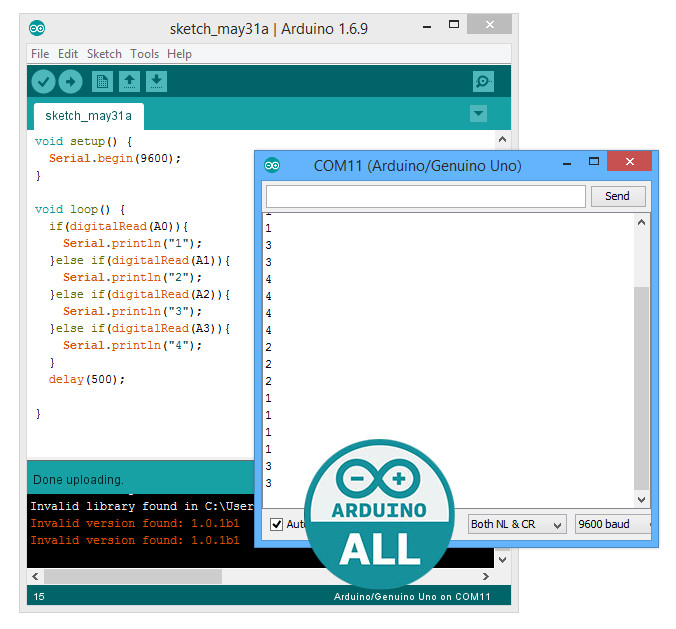Click the Serial.begin(9600) code line
This screenshot has width=676, height=629.
point(115,158)
